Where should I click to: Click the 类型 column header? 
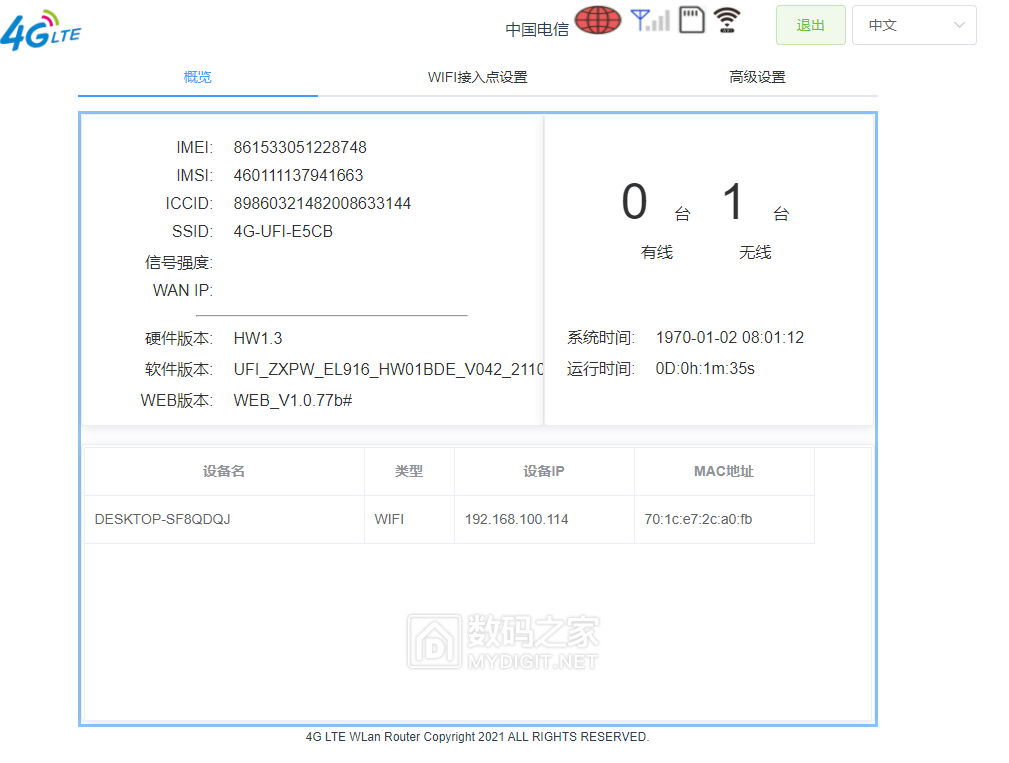409,471
